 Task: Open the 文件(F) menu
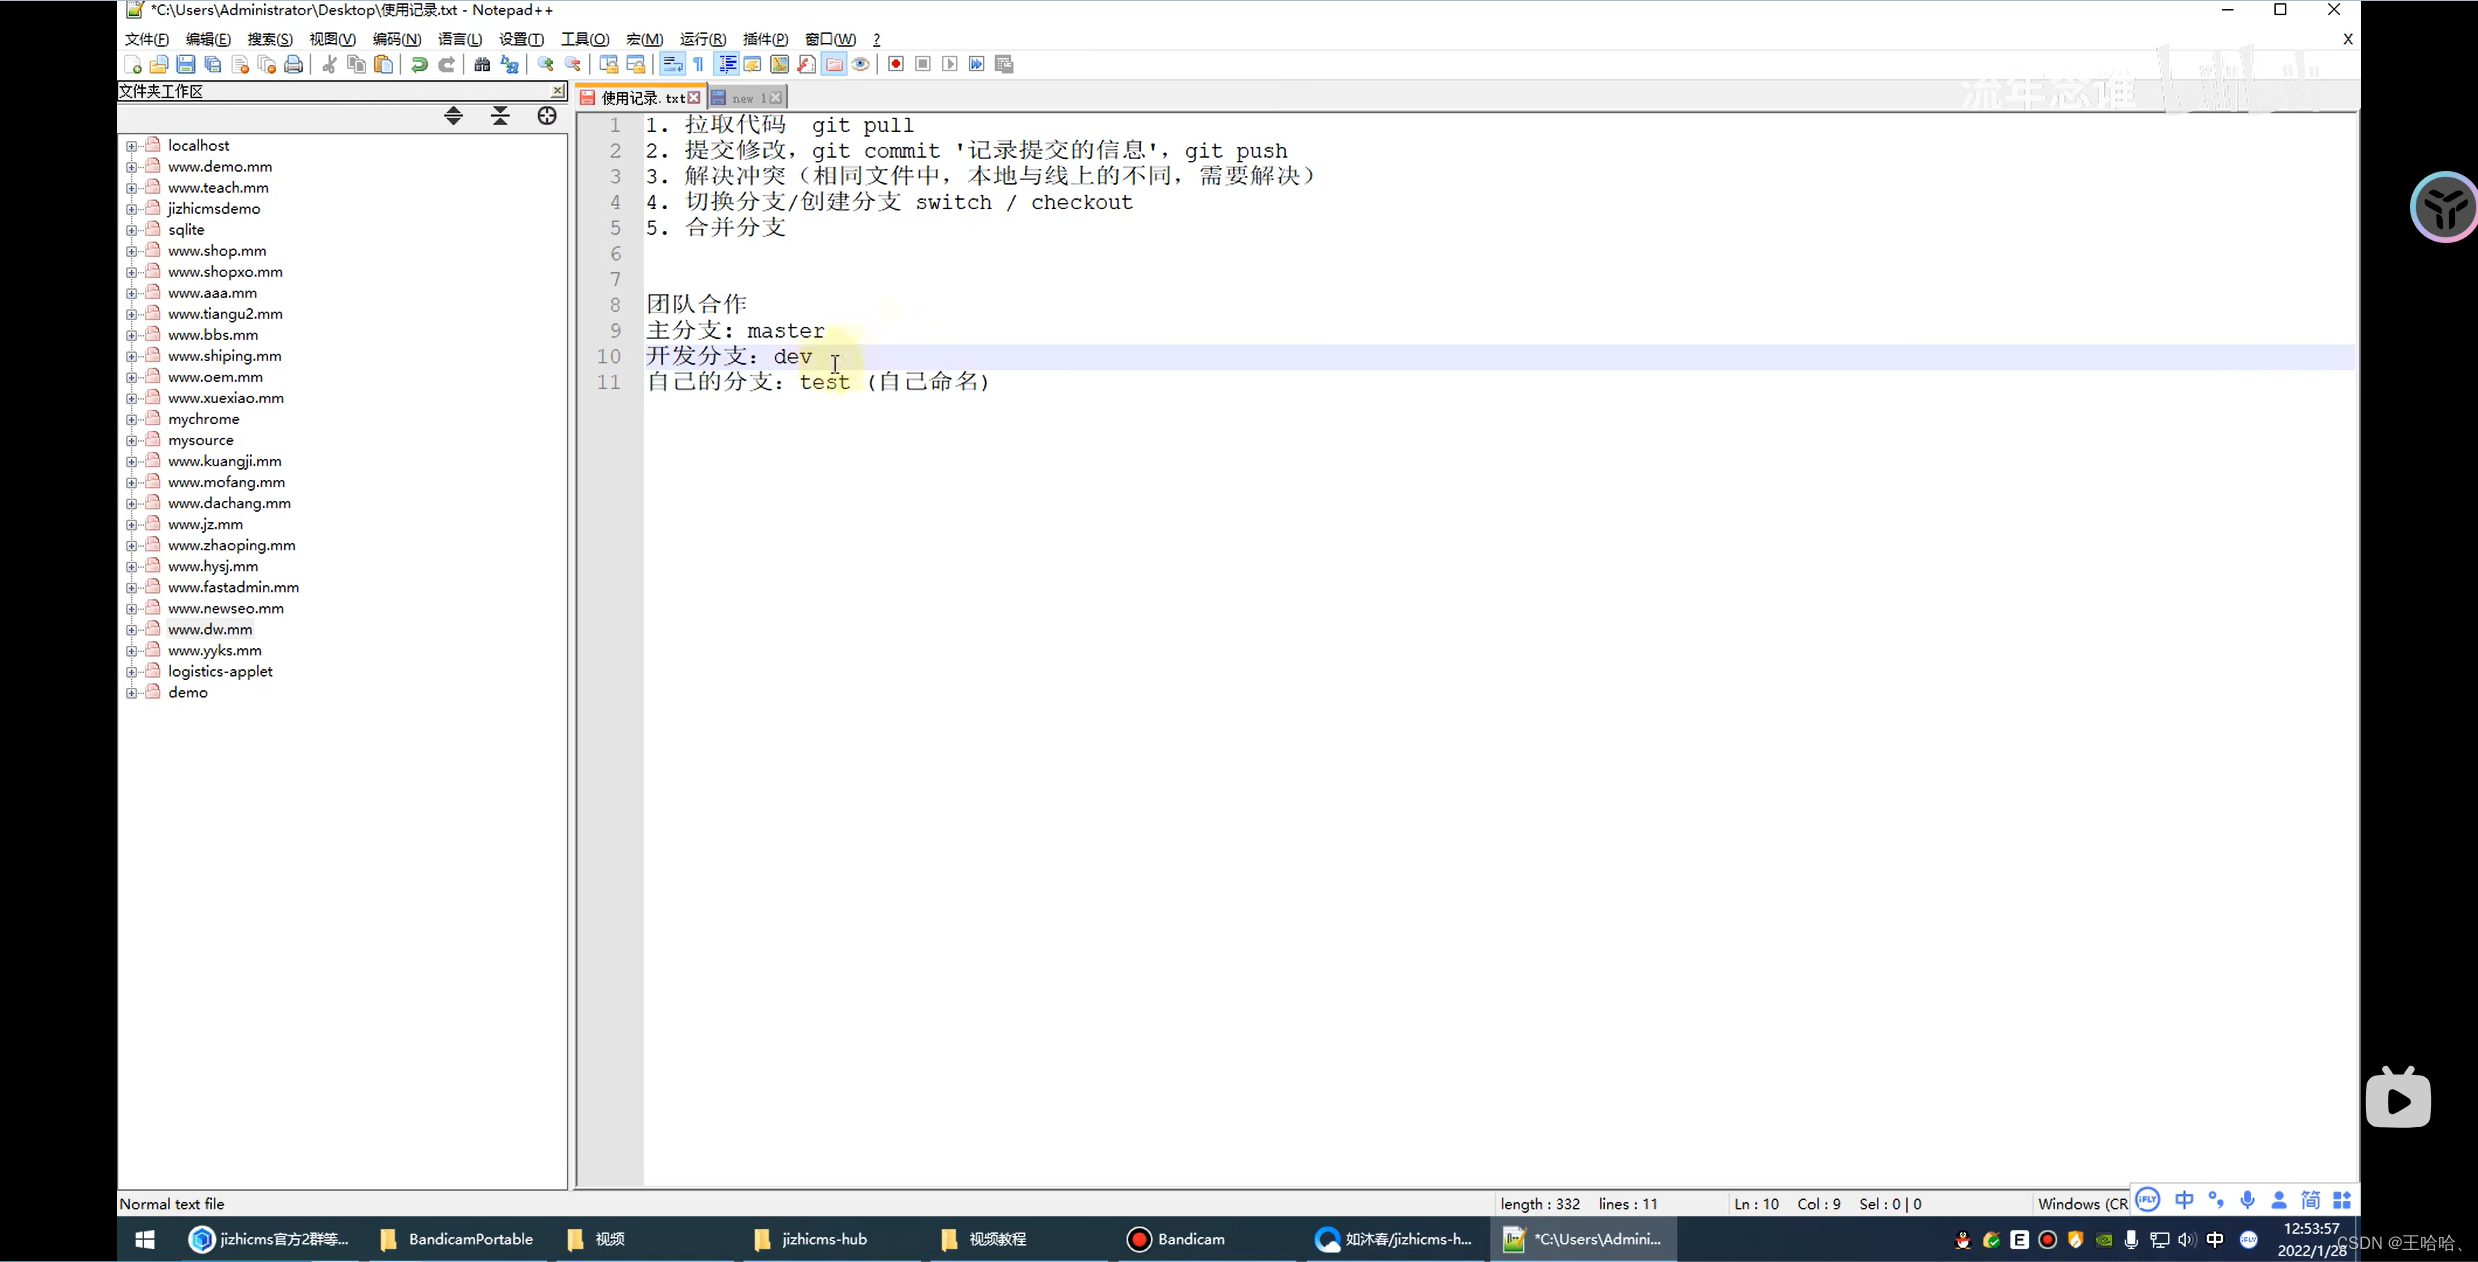[x=147, y=39]
